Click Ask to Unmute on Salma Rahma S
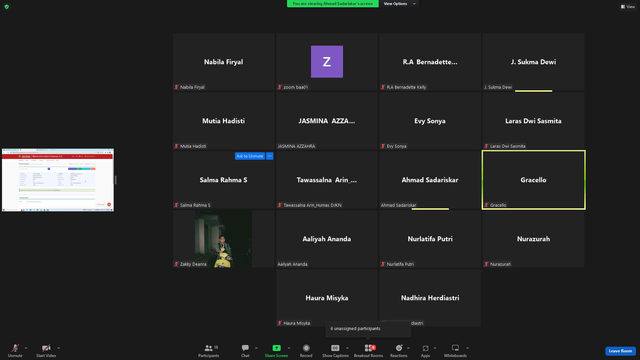Image resolution: width=640 pixels, height=360 pixels. [x=250, y=156]
